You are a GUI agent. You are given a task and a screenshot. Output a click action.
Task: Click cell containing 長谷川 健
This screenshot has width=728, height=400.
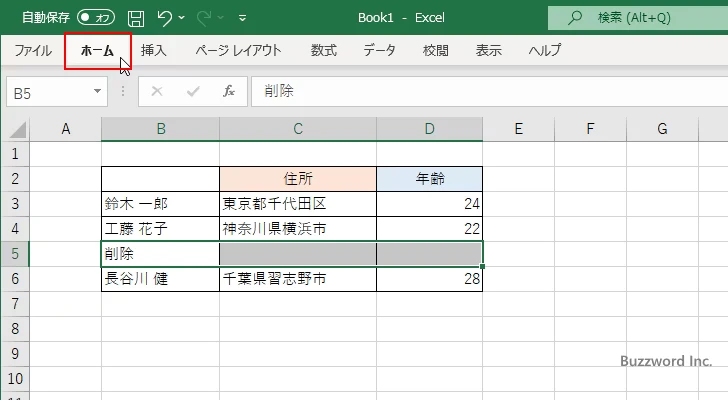pos(160,279)
